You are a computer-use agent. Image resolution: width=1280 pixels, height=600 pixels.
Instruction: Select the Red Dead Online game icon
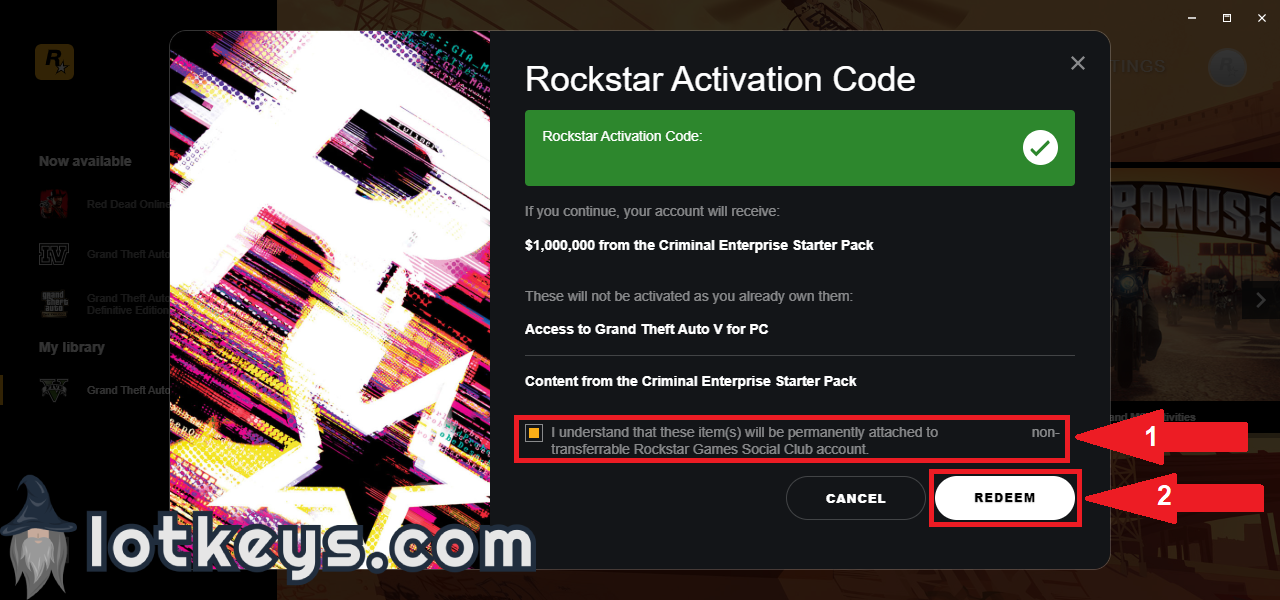(x=53, y=204)
